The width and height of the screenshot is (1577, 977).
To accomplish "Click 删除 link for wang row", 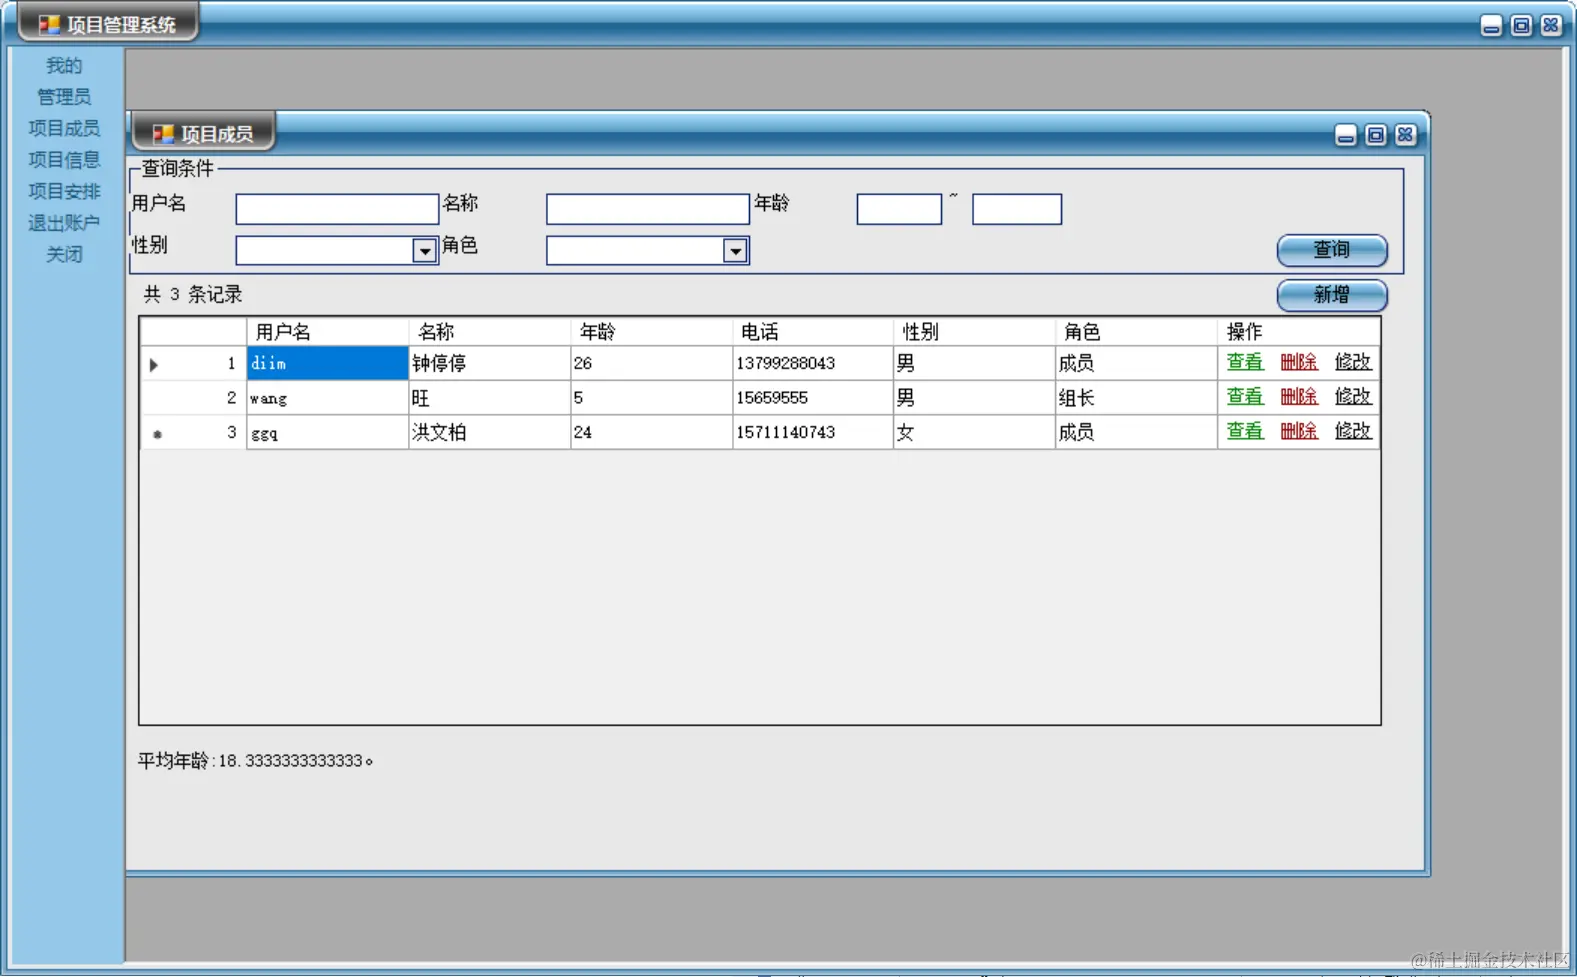I will click(x=1299, y=397).
